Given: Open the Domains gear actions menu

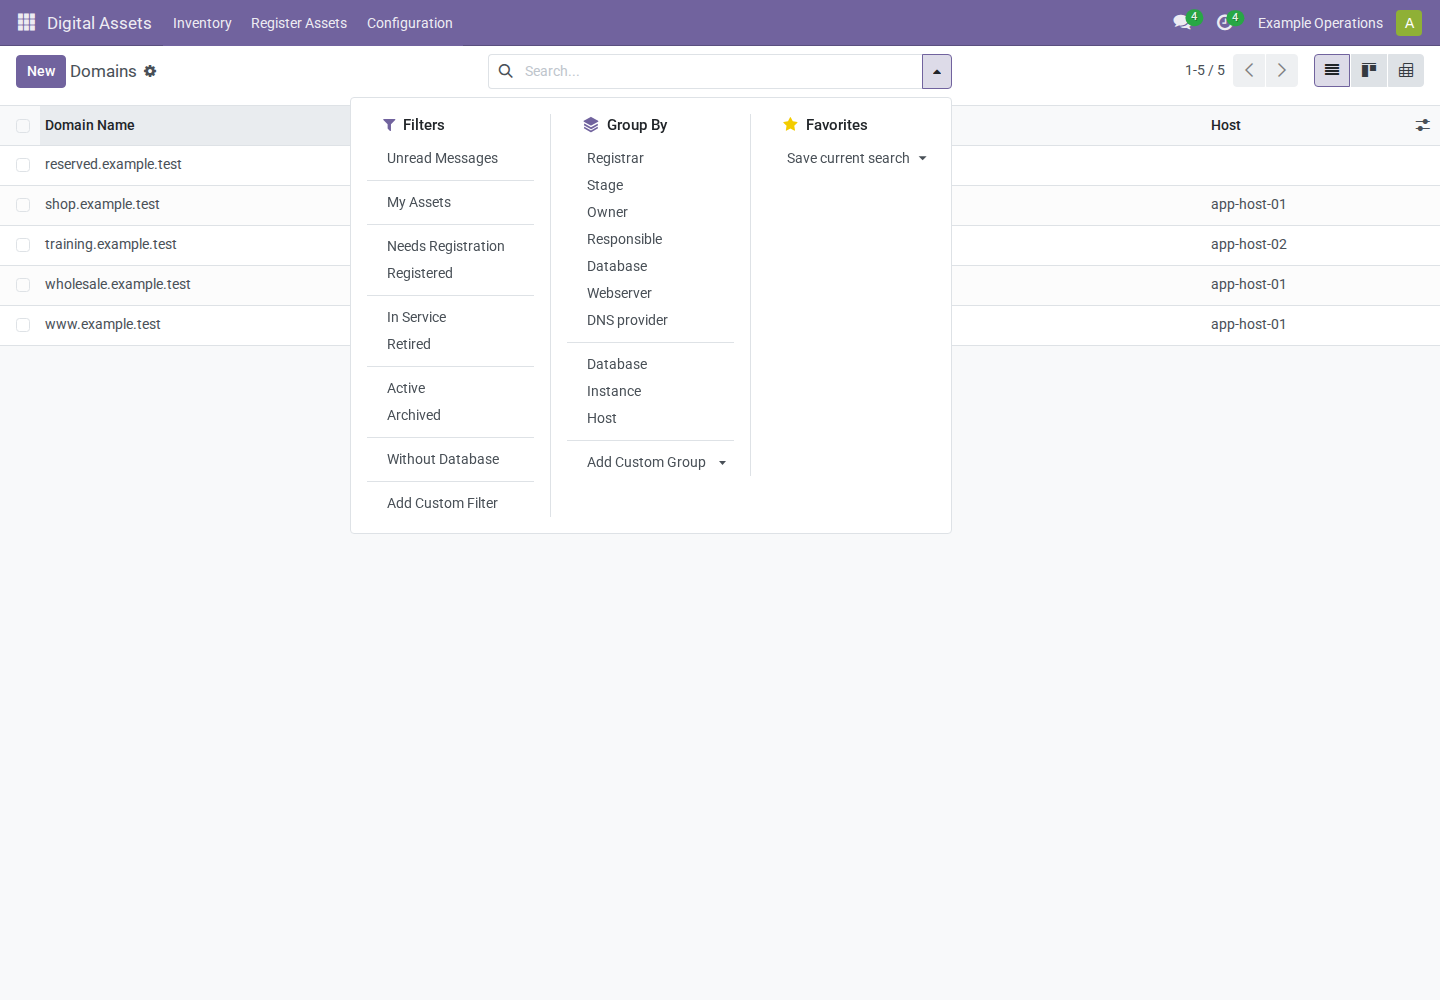Looking at the screenshot, I should point(150,71).
